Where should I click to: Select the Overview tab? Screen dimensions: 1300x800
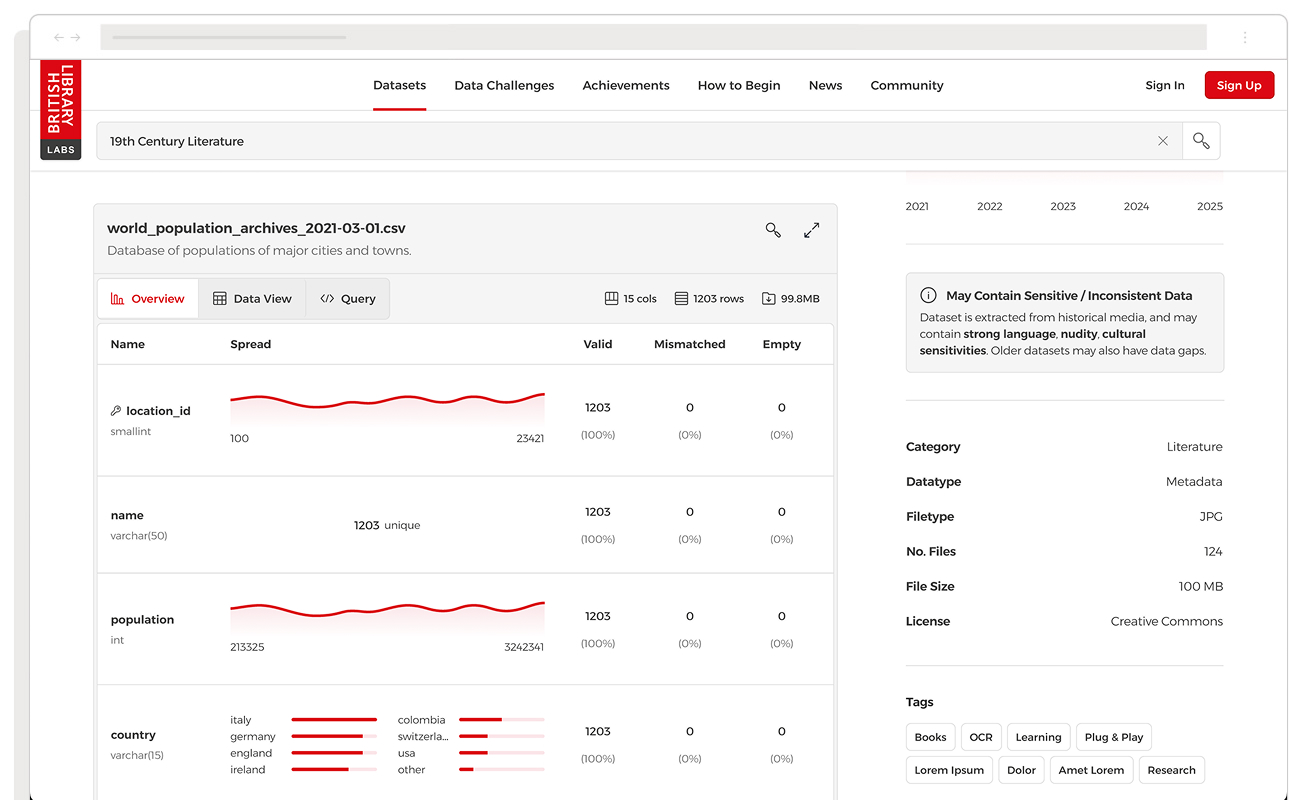148,299
